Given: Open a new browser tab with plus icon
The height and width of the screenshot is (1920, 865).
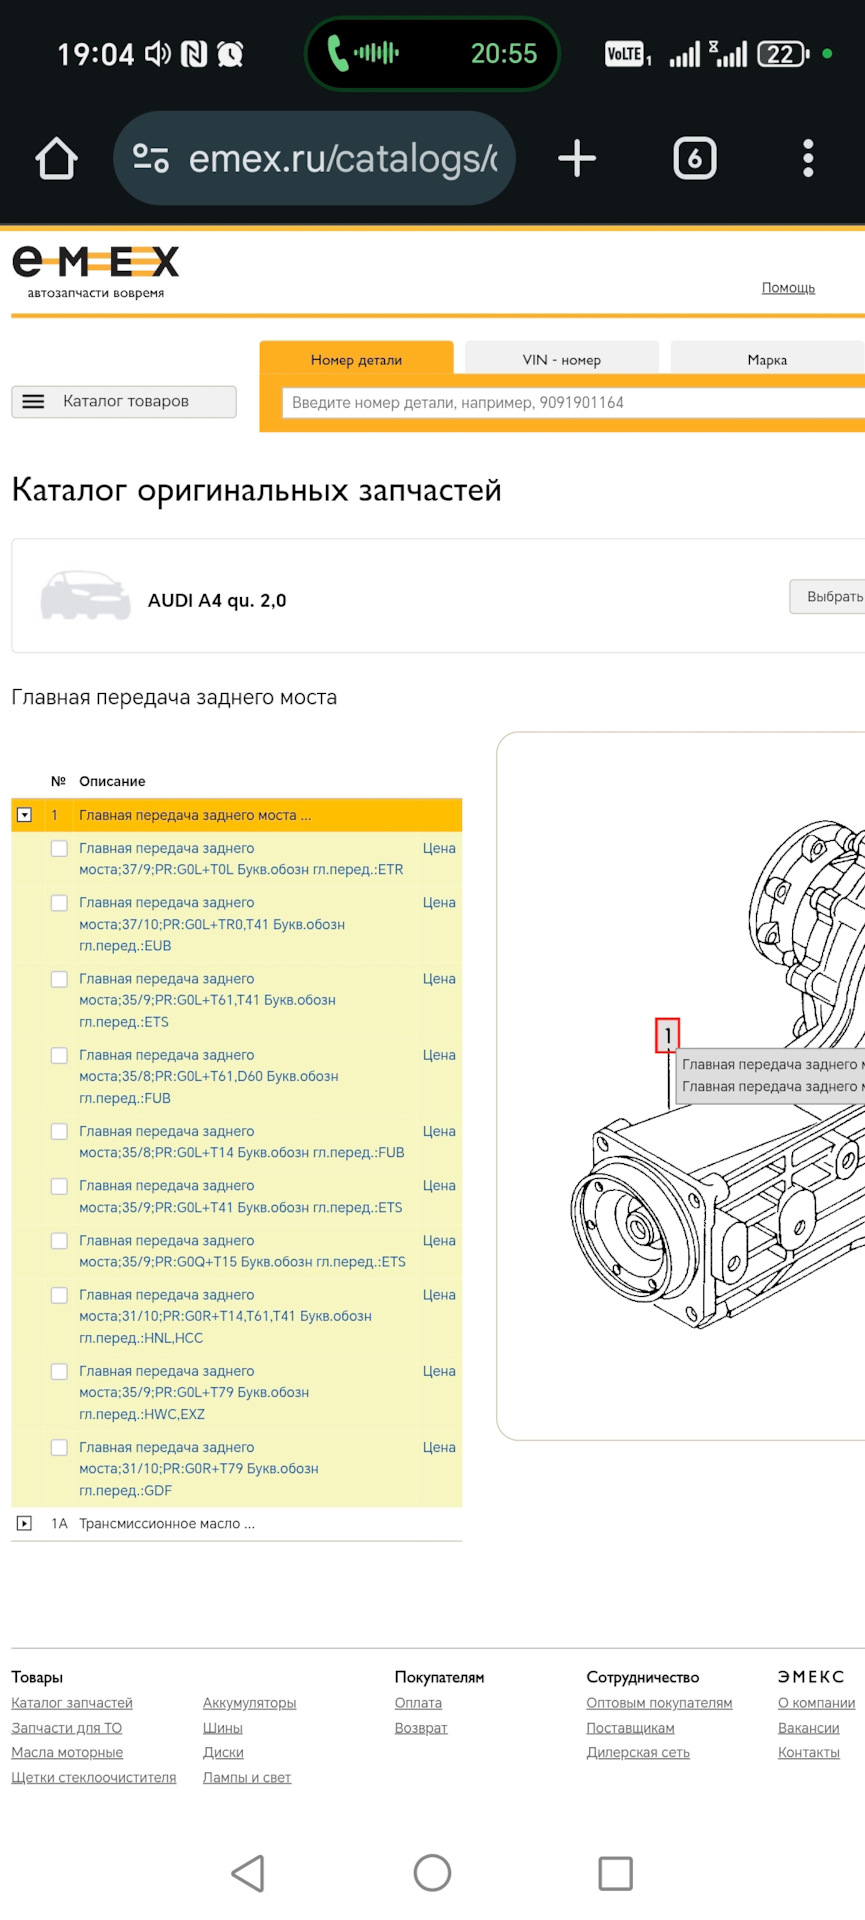Looking at the screenshot, I should [x=577, y=159].
